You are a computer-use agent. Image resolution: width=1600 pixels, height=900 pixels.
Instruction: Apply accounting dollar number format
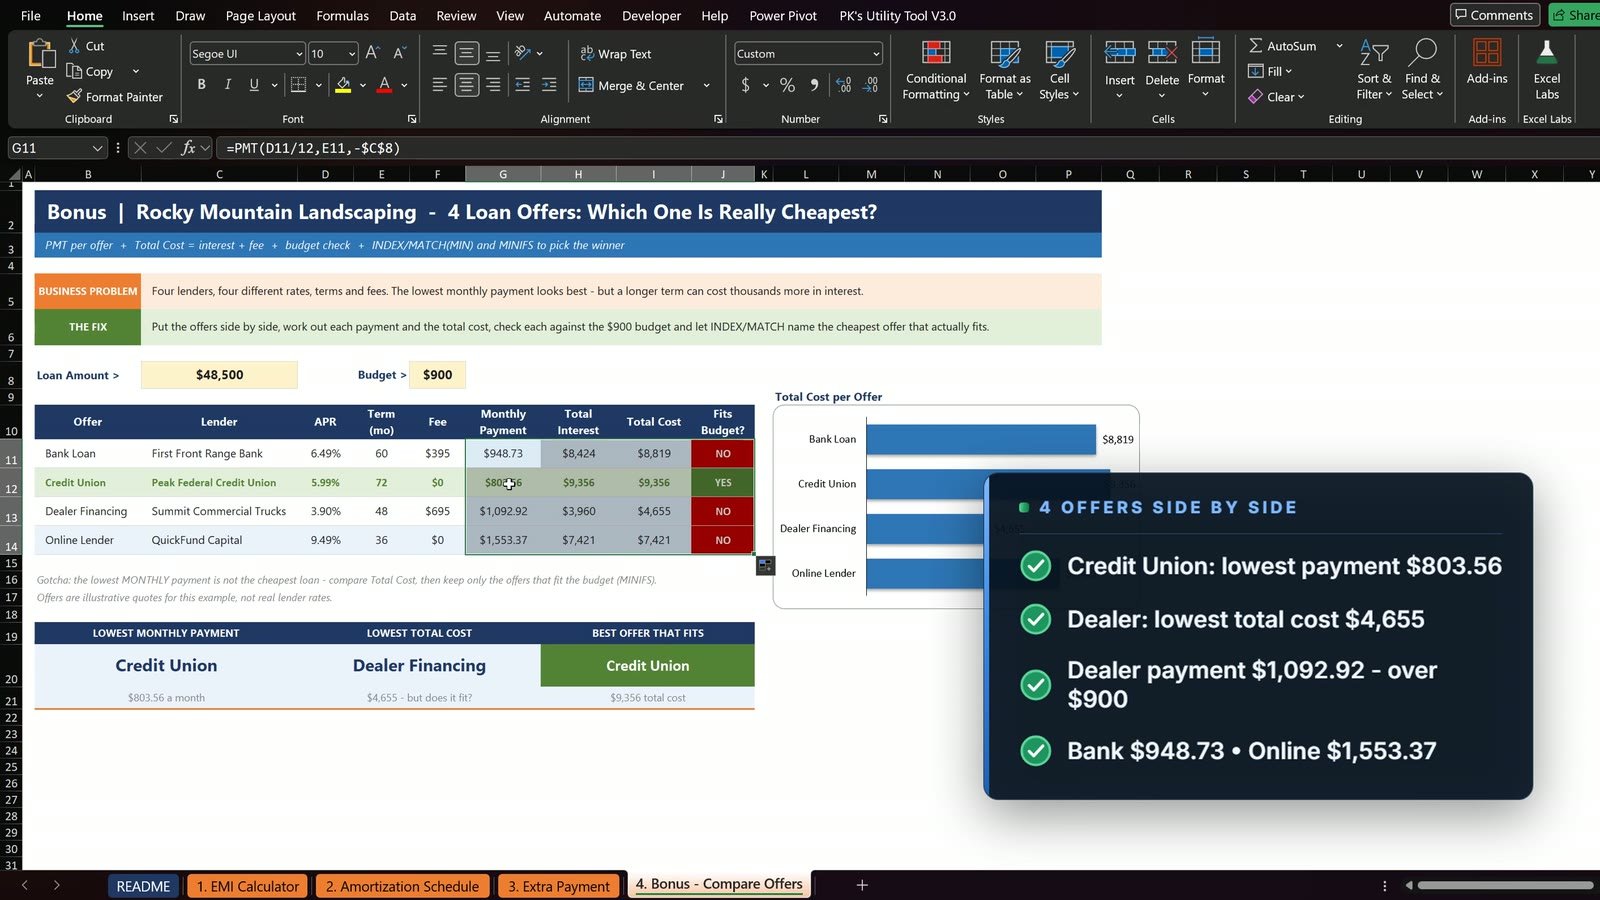(745, 85)
